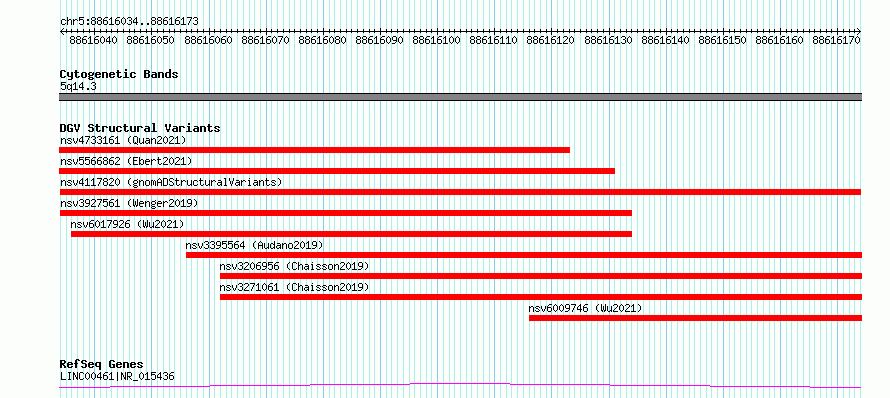Click the nsv4733161 (Quan2021) variant label
890x398 pixels.
(123, 140)
